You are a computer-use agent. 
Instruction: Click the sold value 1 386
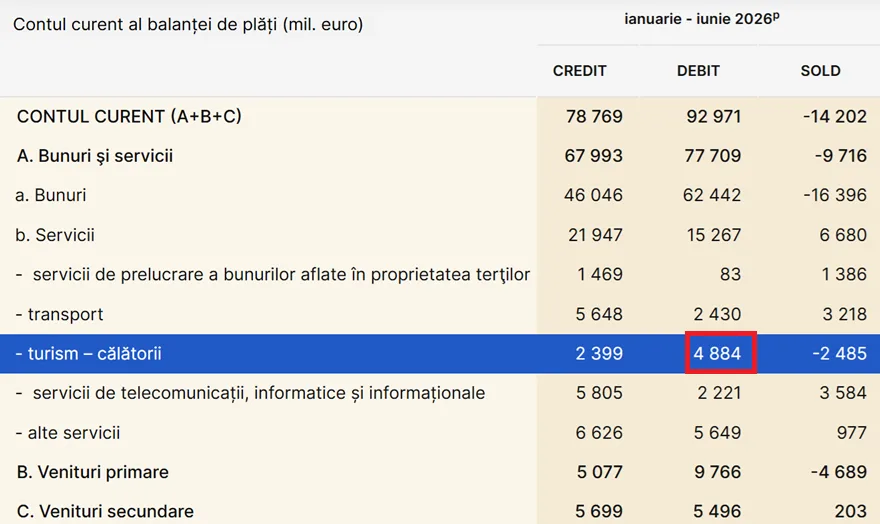point(844,274)
